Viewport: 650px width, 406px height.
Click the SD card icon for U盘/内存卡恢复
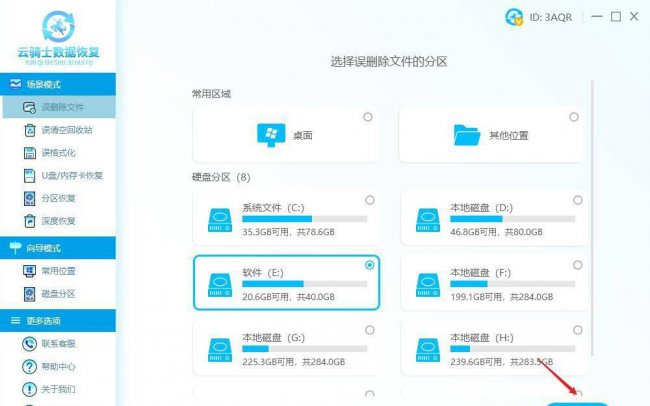tap(29, 175)
